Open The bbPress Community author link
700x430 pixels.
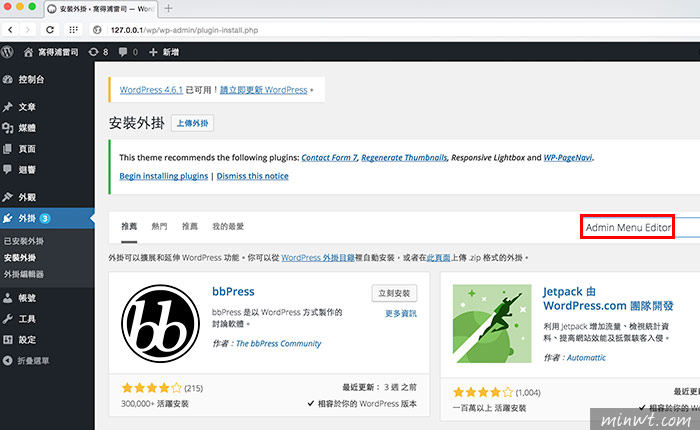click(x=279, y=343)
